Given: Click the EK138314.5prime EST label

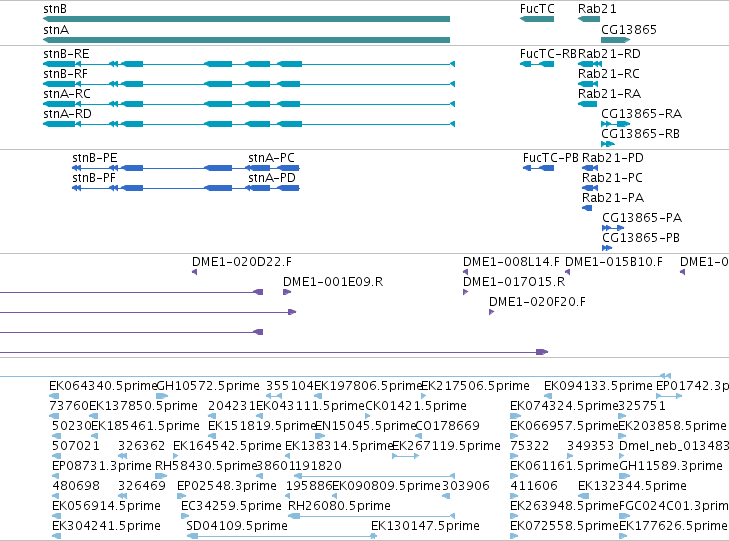Looking at the screenshot, I should 339,446.
